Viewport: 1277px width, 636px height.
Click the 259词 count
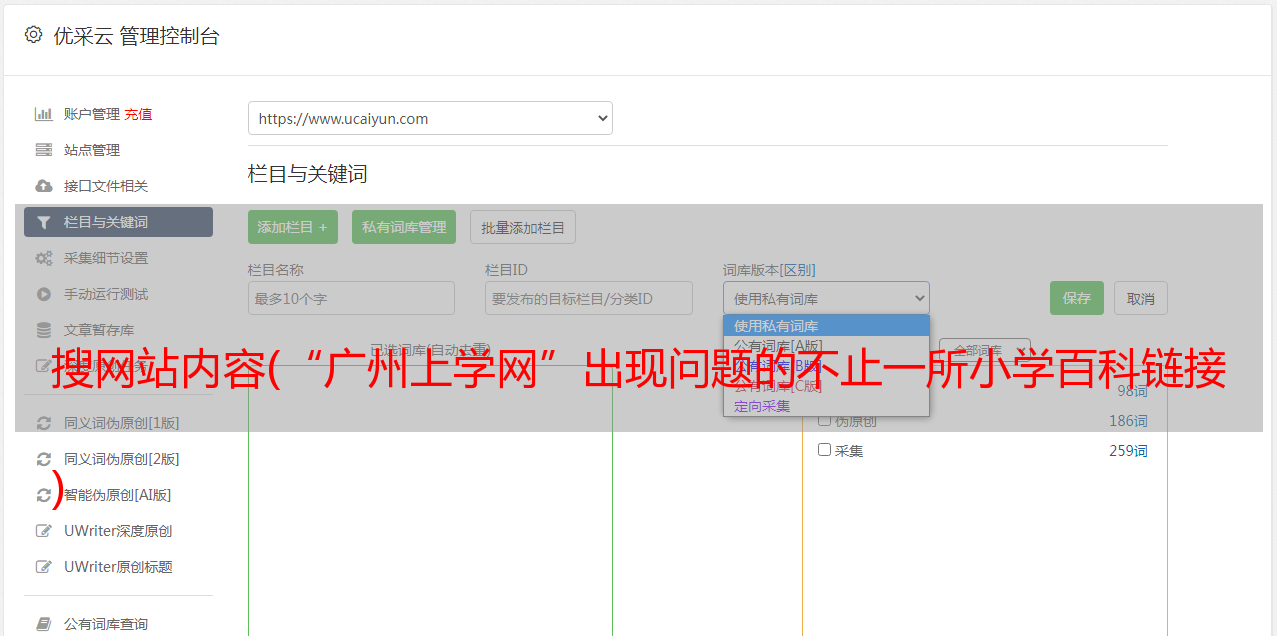point(1128,451)
